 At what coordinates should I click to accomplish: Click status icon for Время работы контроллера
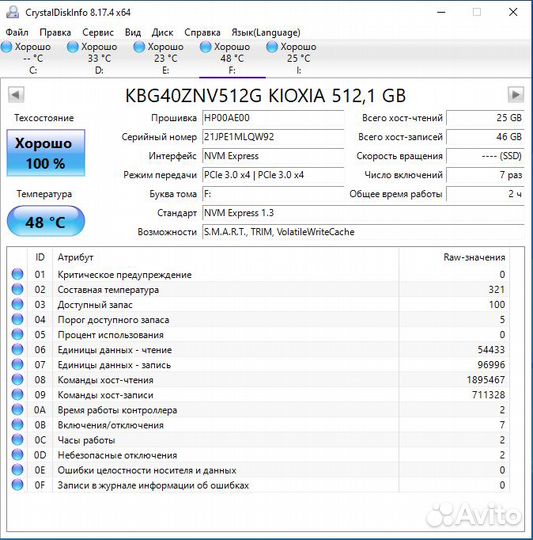[17, 410]
